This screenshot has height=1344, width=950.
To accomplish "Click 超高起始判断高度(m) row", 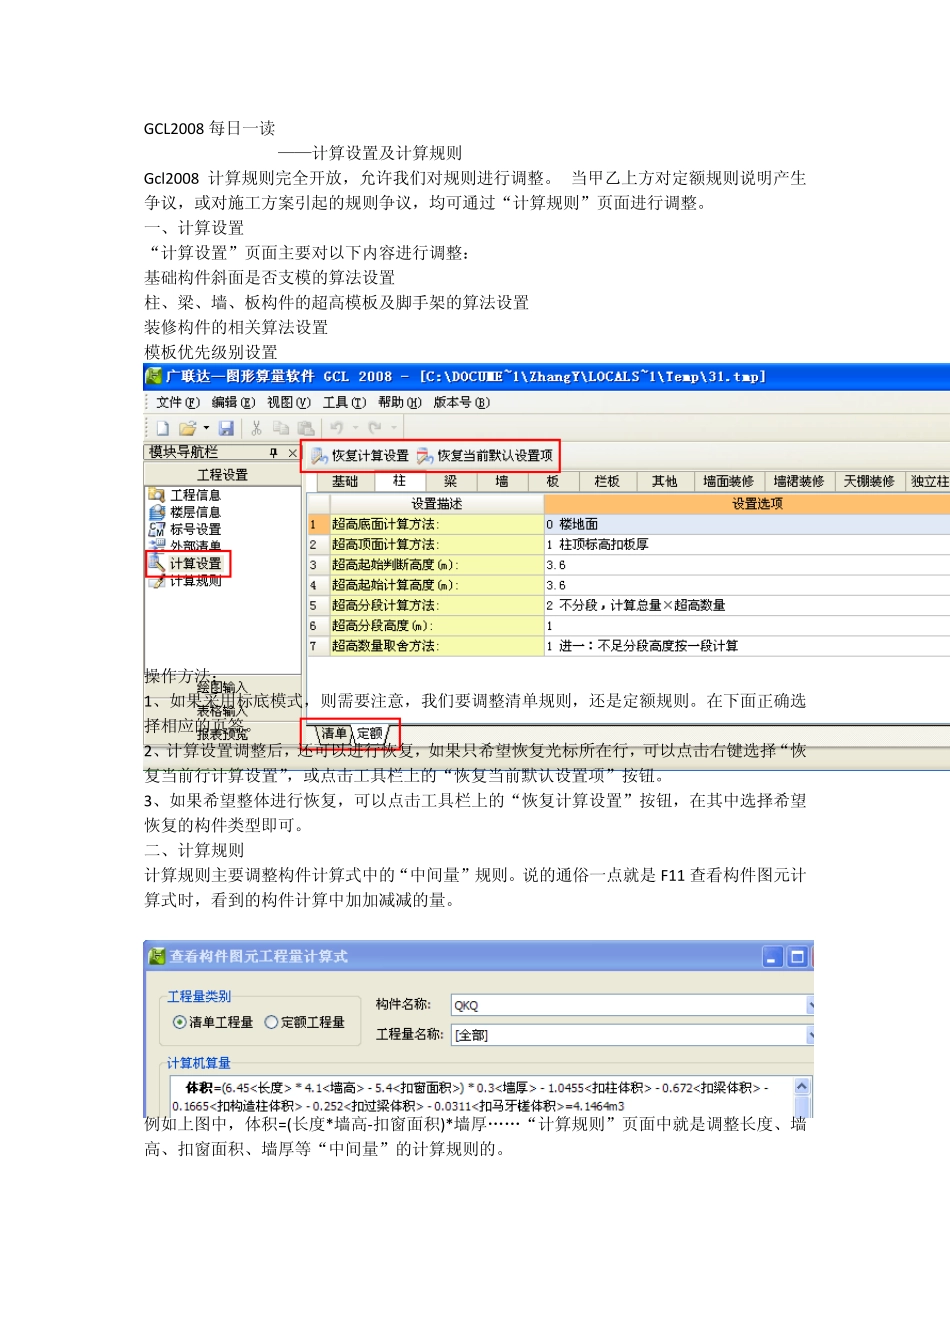I will pos(436,565).
